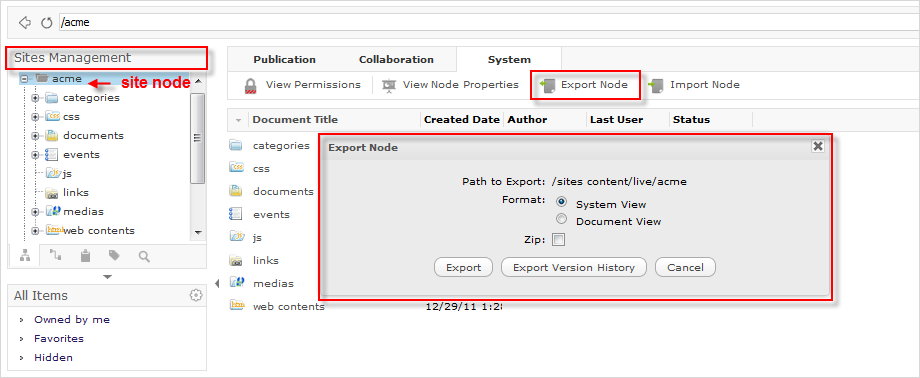This screenshot has height=378, width=920.
Task: Switch to the Collaboration tab
Action: (397, 59)
